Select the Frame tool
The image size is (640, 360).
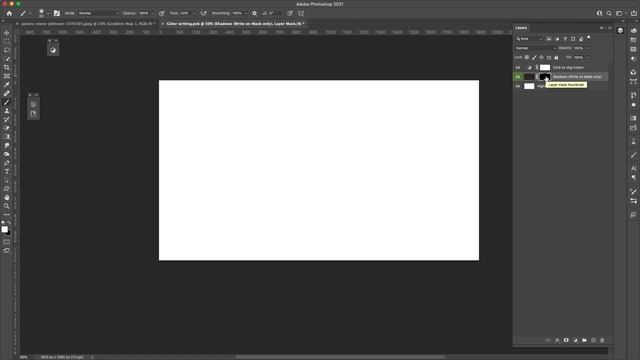7,76
